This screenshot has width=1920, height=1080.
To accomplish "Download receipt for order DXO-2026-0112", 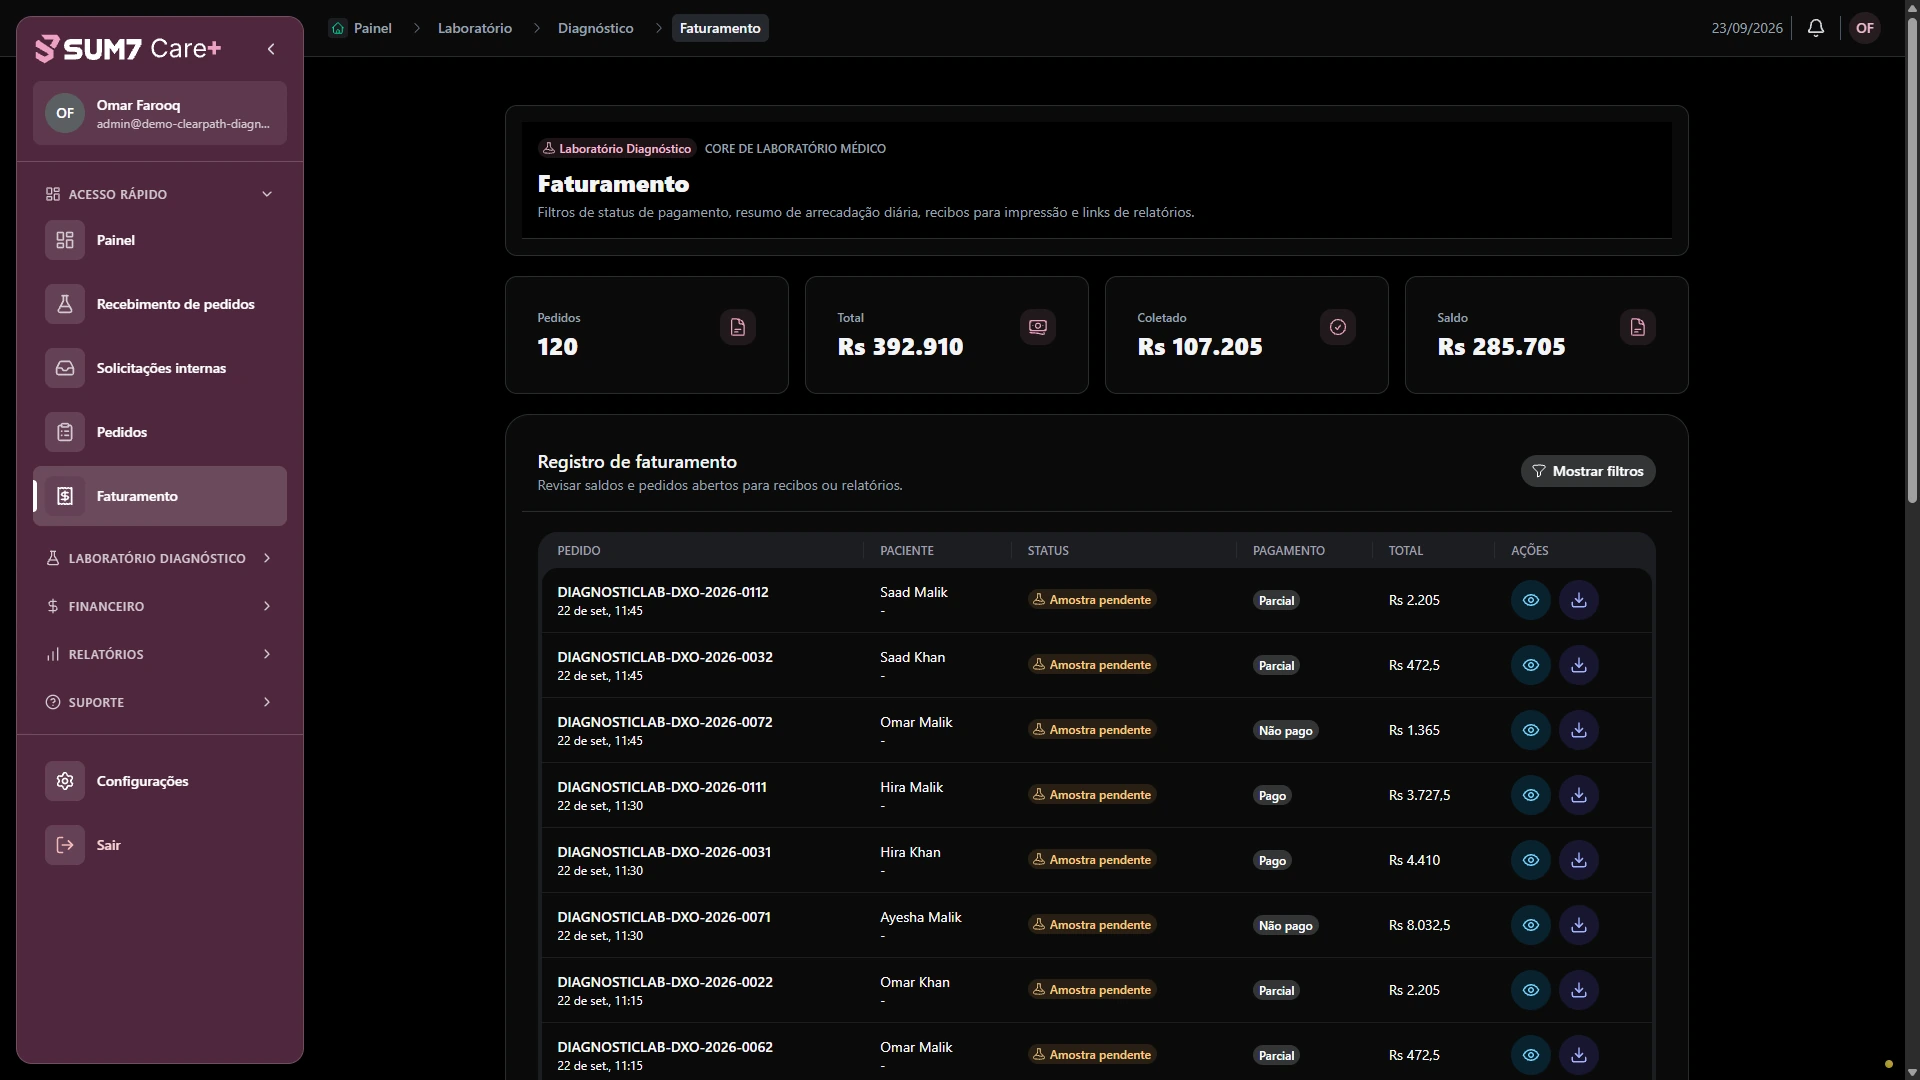I will (x=1579, y=600).
